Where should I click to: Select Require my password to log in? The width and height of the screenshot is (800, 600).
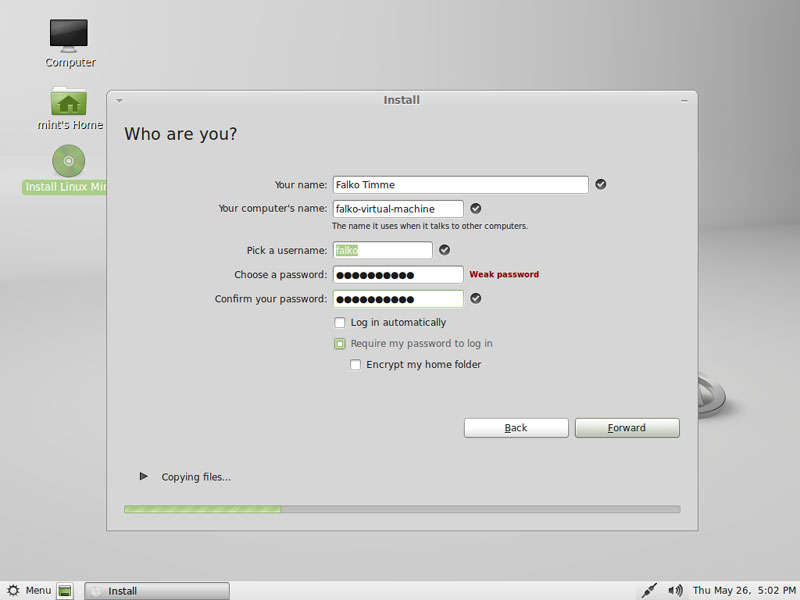click(340, 344)
